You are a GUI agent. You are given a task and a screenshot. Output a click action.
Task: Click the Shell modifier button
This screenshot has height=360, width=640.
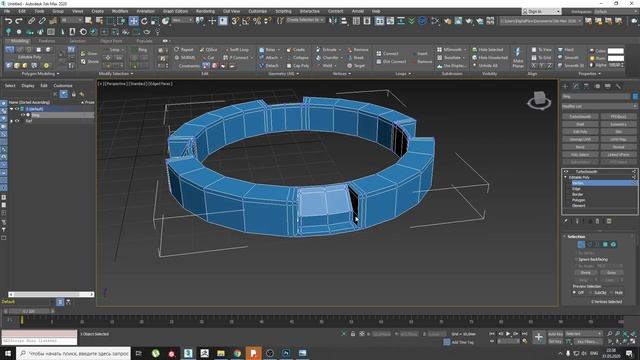[x=580, y=124]
